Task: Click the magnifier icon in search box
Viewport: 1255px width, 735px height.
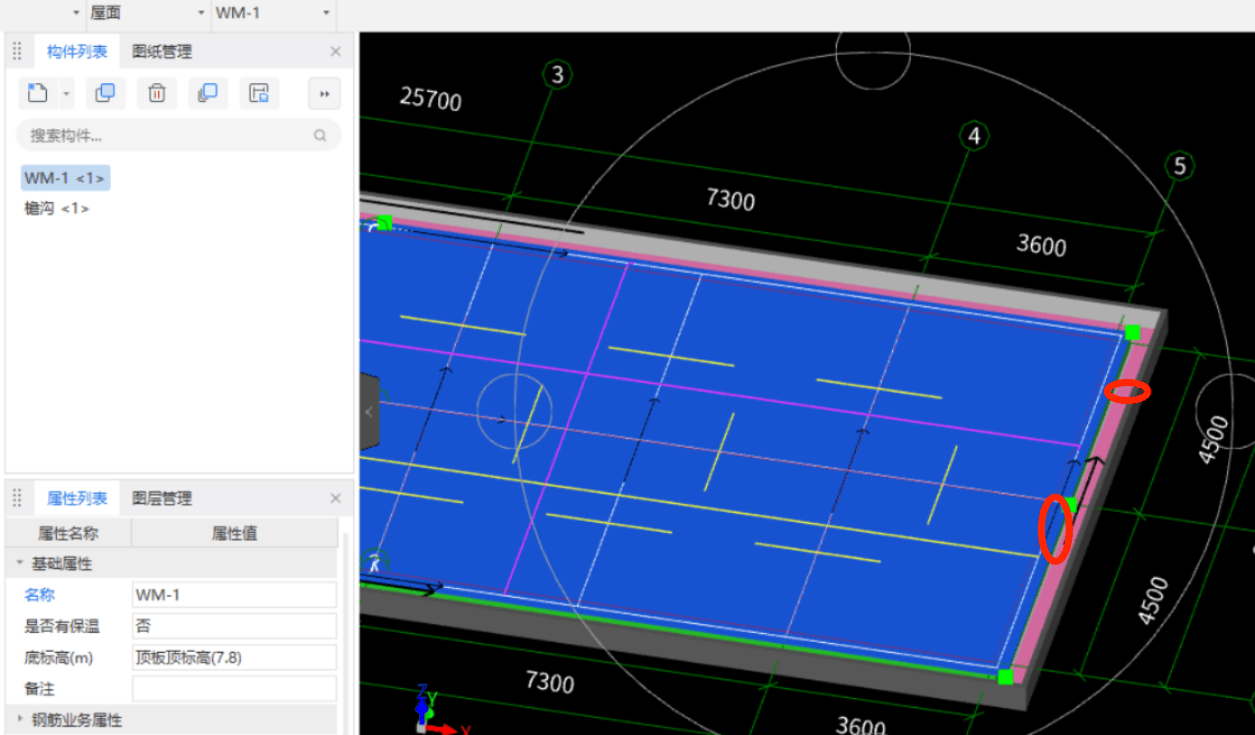Action: [320, 135]
